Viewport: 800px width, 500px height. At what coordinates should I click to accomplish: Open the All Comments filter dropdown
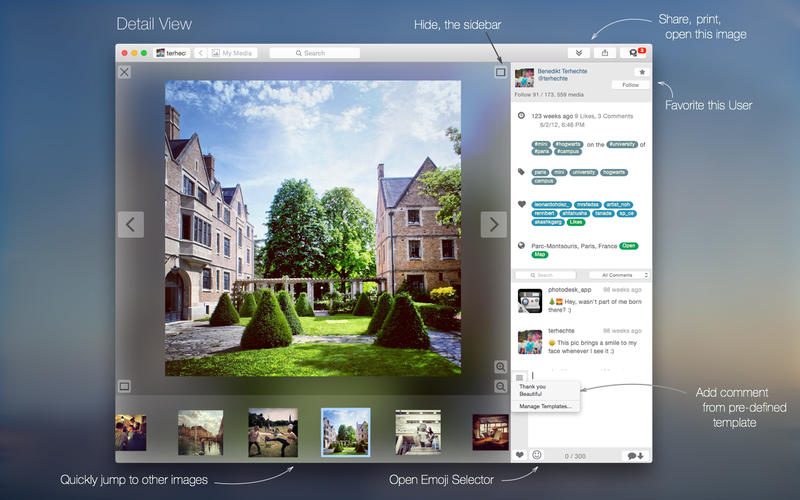(619, 274)
